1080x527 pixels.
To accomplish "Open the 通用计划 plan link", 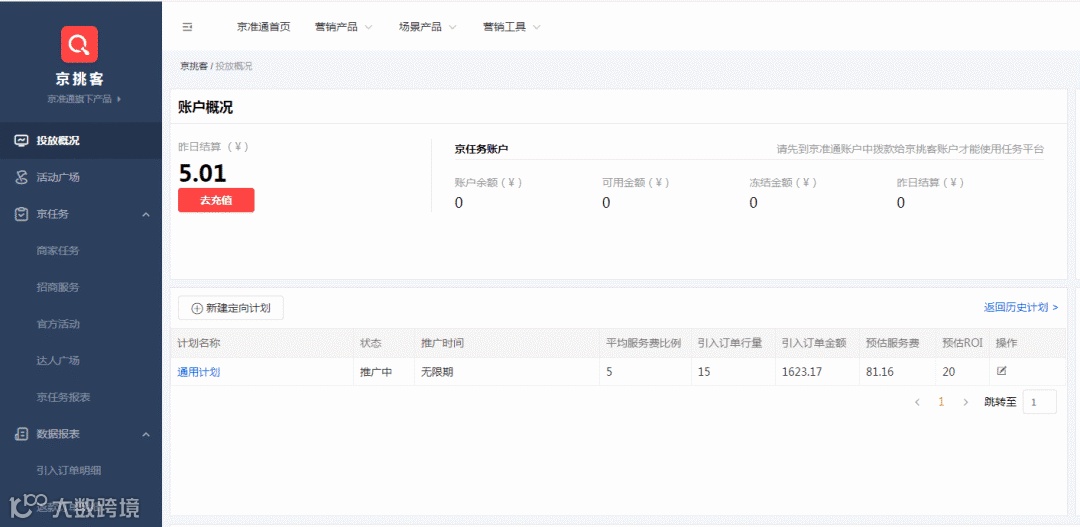I will (x=199, y=372).
